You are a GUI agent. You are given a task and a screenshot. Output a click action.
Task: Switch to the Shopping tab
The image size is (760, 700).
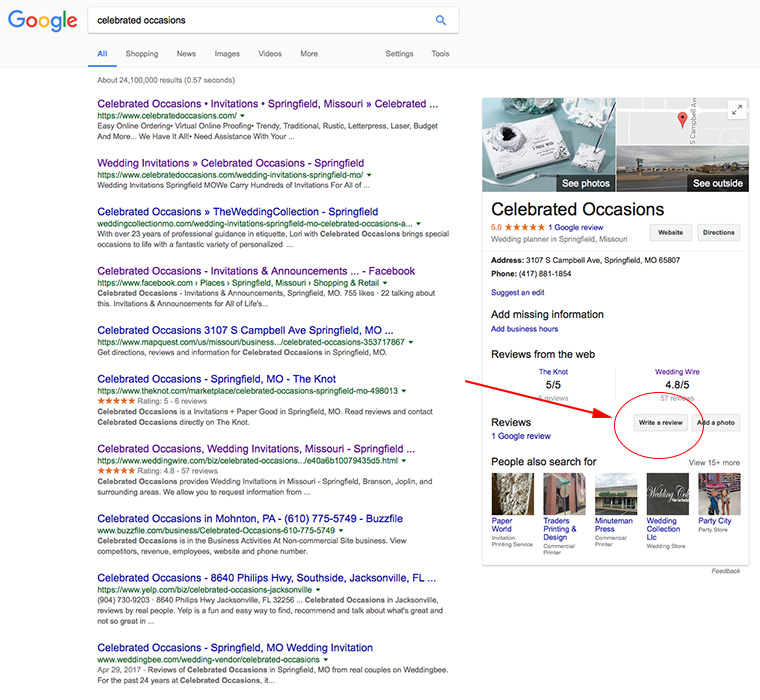pos(142,54)
